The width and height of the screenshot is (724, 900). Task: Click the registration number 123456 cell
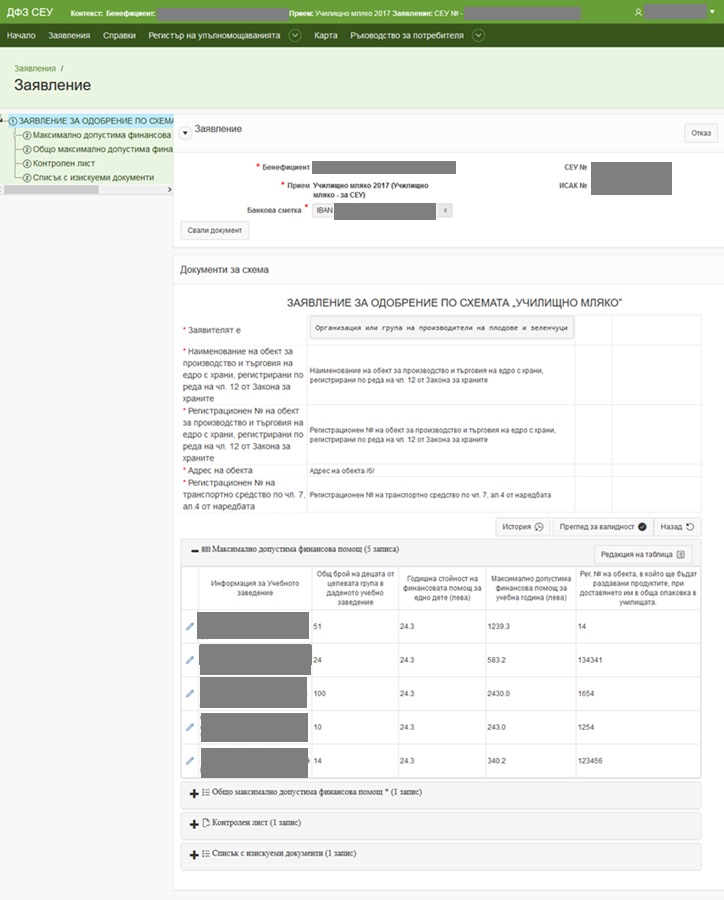tap(590, 761)
